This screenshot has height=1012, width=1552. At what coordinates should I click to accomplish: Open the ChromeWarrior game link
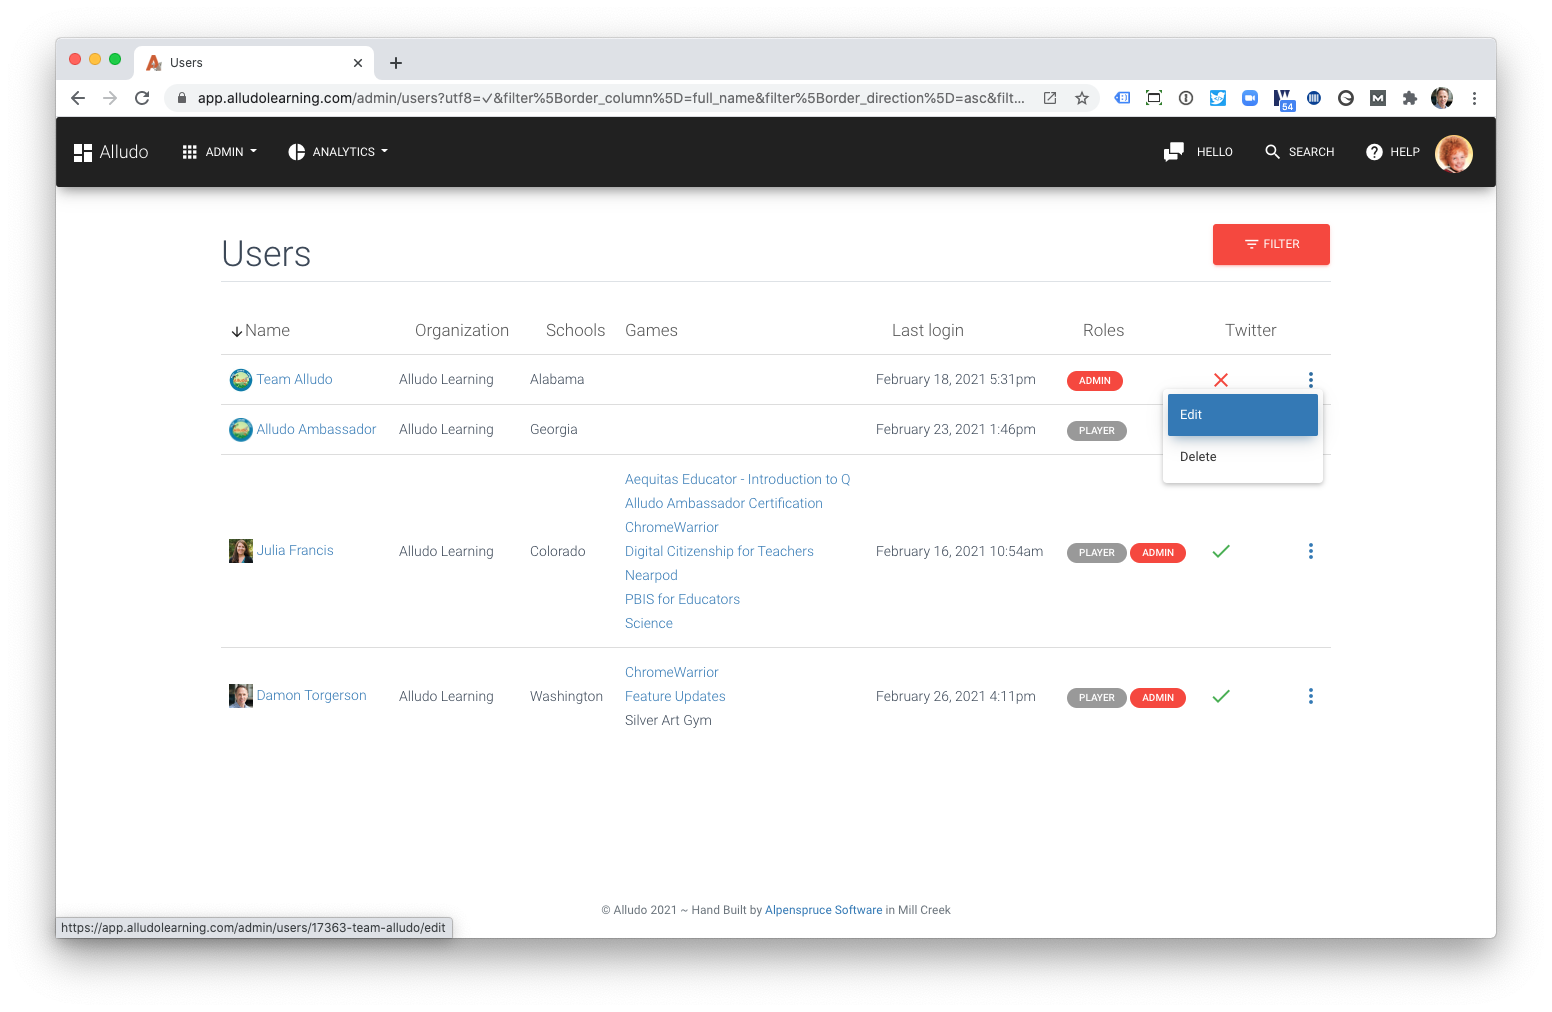click(x=671, y=527)
